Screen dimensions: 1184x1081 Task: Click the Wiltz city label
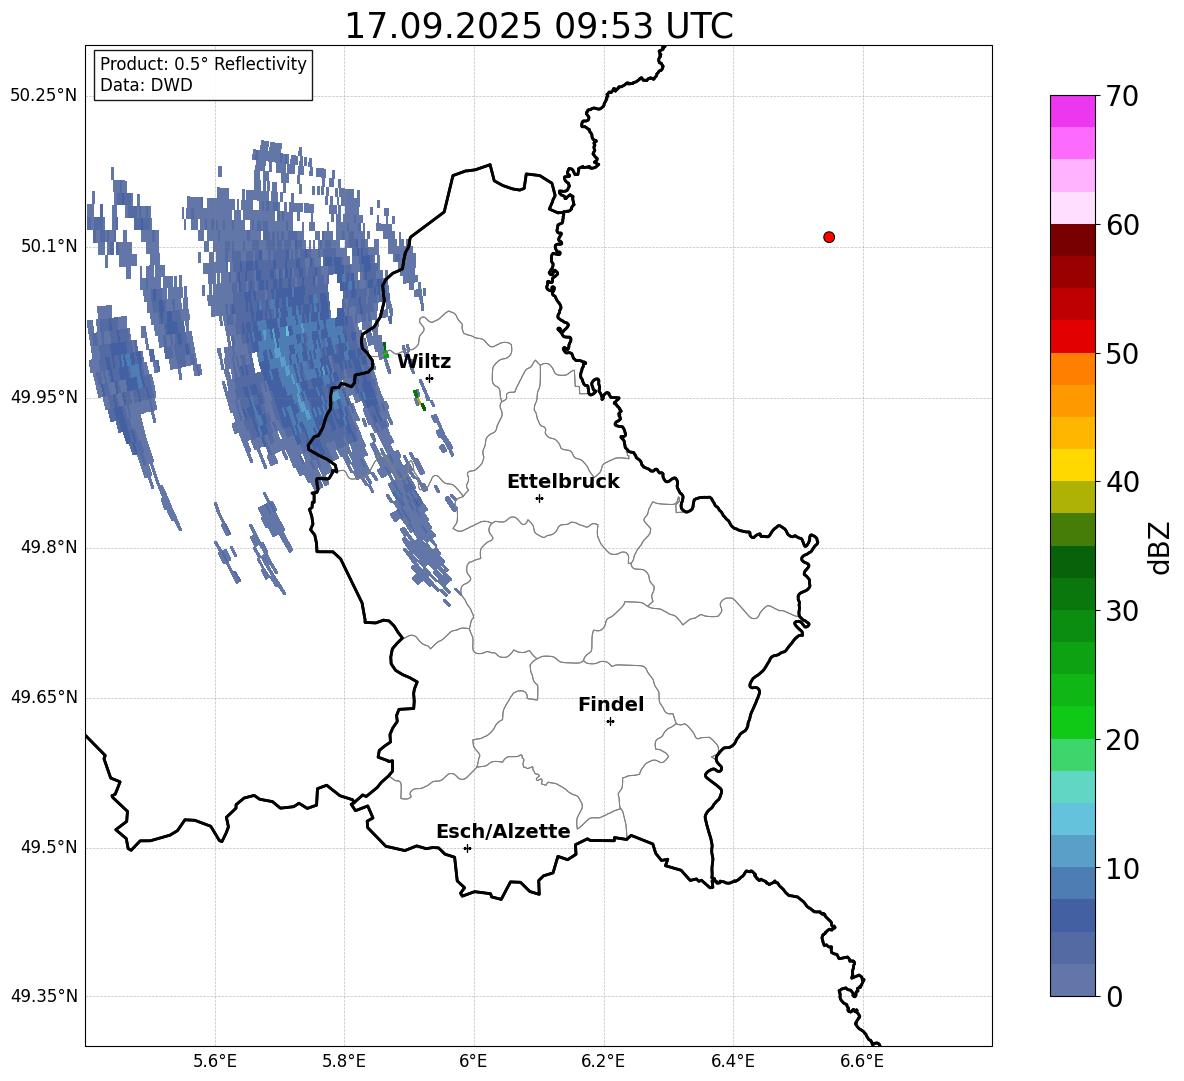click(424, 362)
